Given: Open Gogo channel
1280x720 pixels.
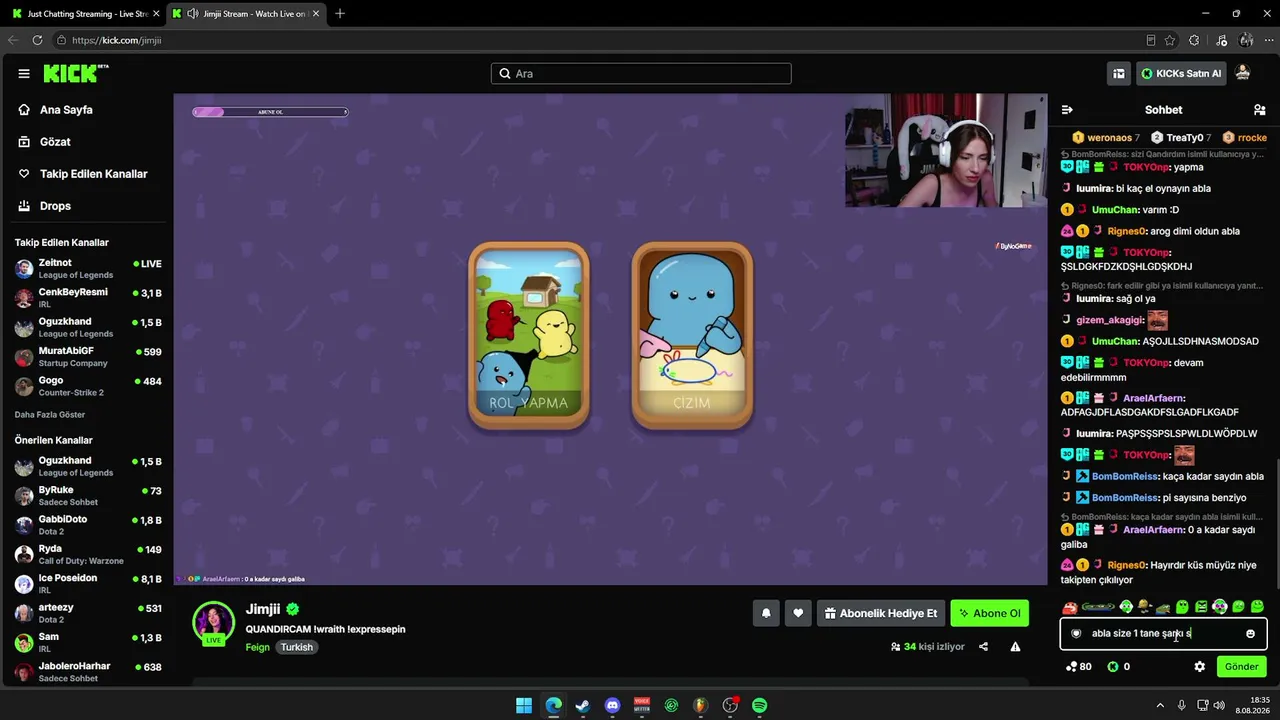Looking at the screenshot, I should 88,386.
